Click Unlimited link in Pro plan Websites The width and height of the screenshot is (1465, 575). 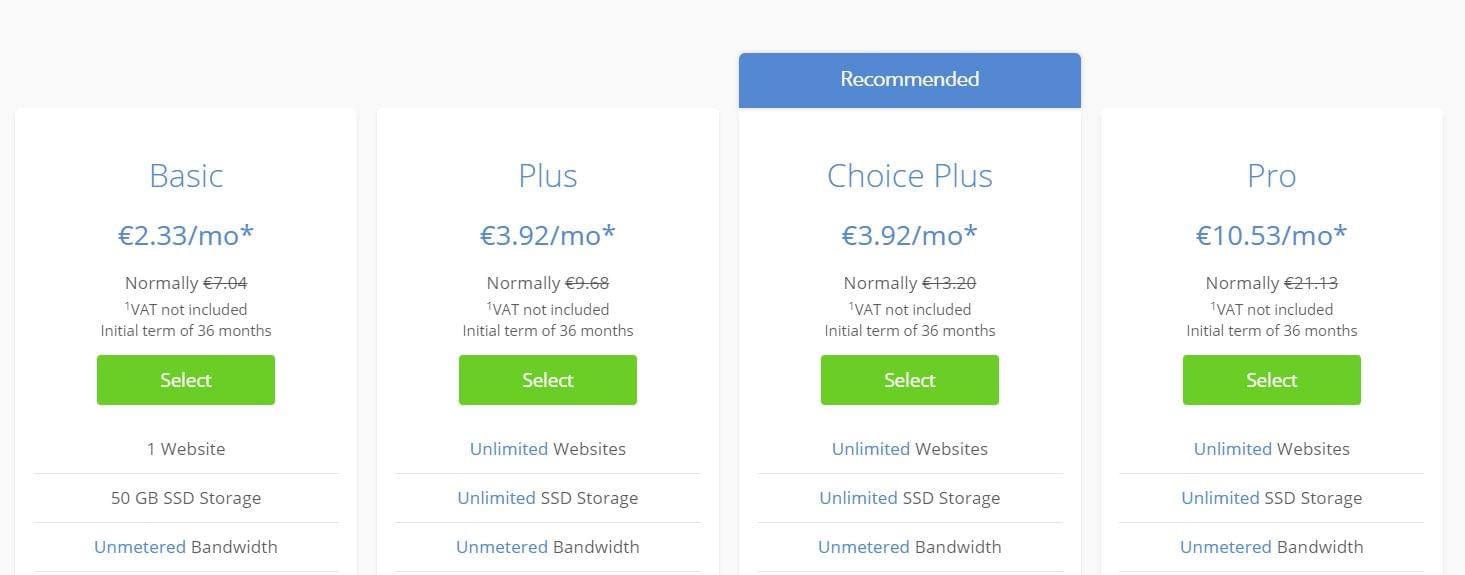pyautogui.click(x=1233, y=449)
